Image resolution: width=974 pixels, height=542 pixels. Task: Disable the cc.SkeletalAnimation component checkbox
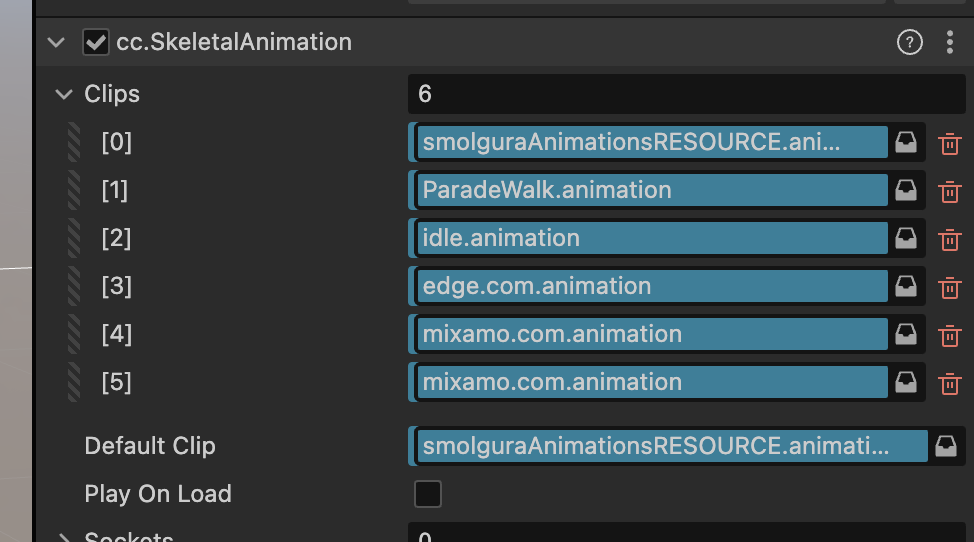tap(96, 42)
